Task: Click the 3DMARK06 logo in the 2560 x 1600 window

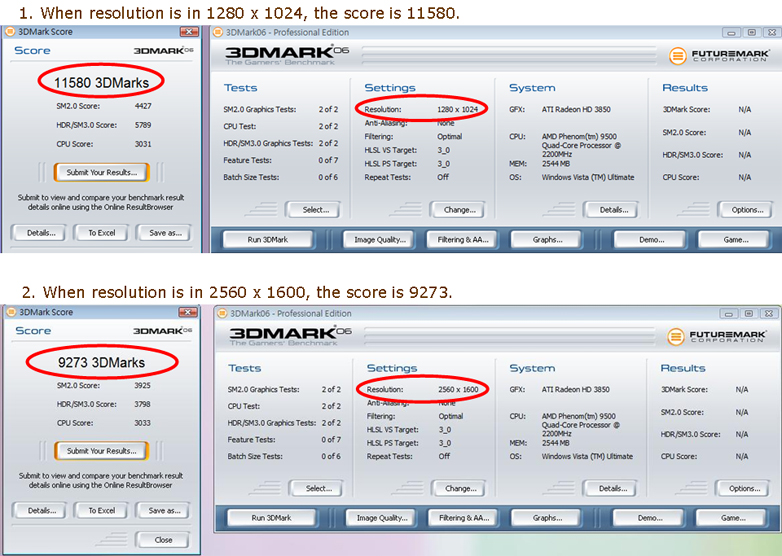Action: (290, 336)
